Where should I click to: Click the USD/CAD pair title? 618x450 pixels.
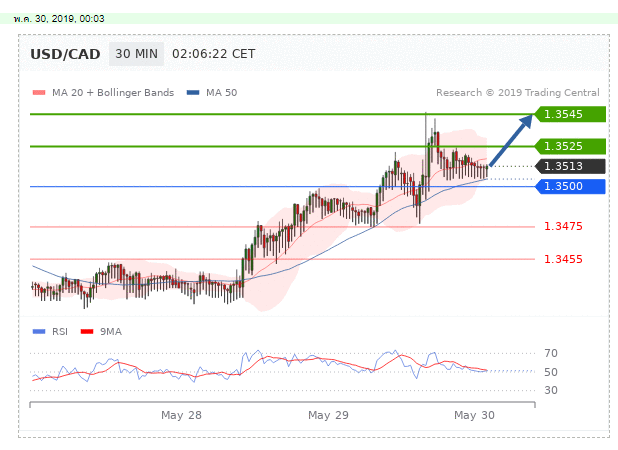pos(65,54)
